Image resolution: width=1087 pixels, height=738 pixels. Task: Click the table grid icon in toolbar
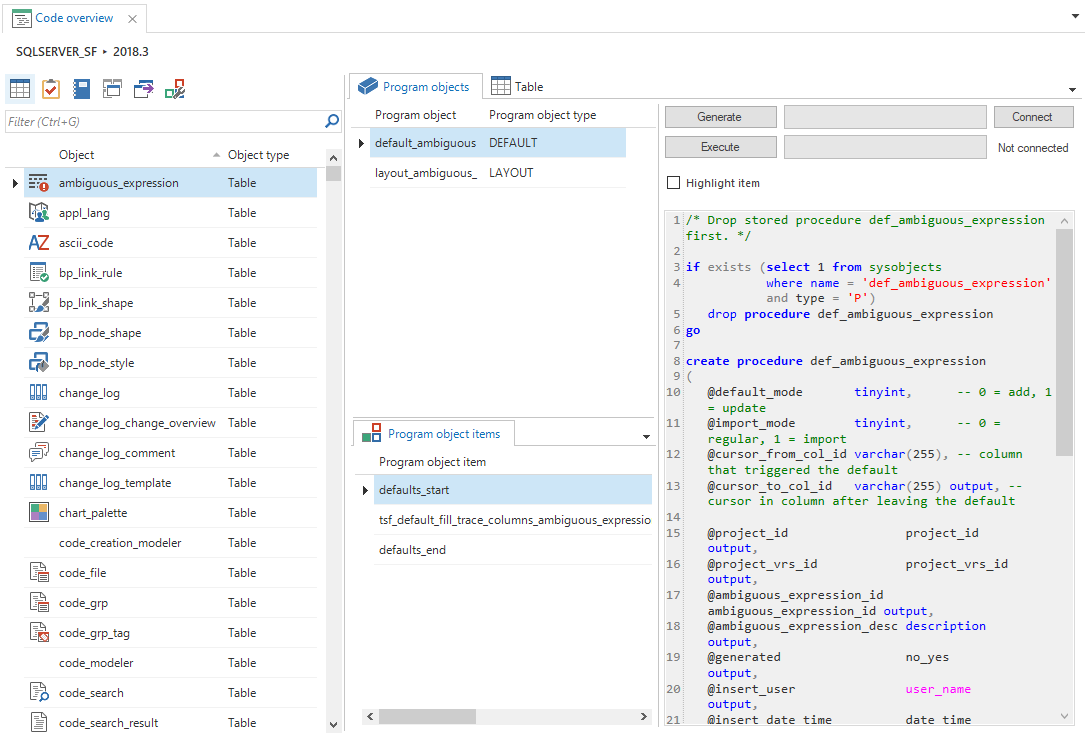pos(20,89)
